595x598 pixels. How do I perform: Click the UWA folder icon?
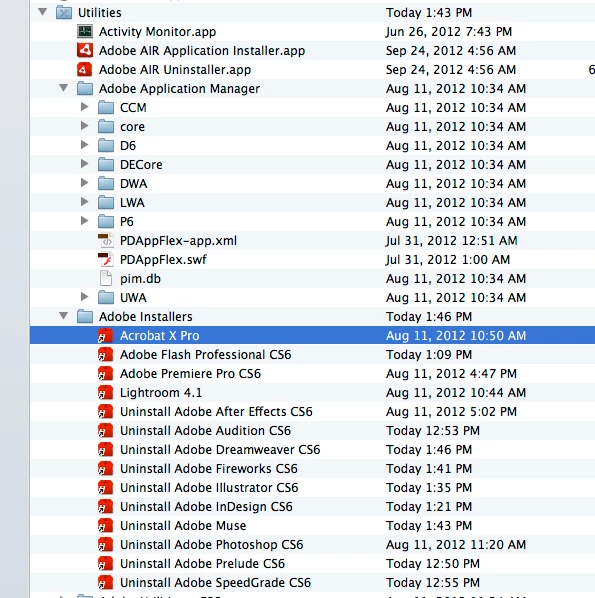(x=106, y=297)
